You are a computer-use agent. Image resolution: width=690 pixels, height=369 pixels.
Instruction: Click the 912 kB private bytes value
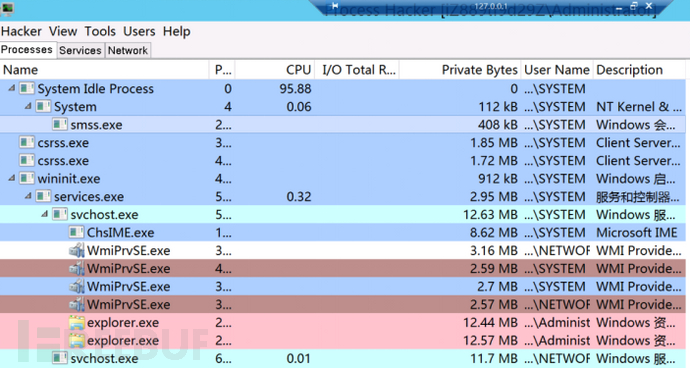click(x=498, y=178)
